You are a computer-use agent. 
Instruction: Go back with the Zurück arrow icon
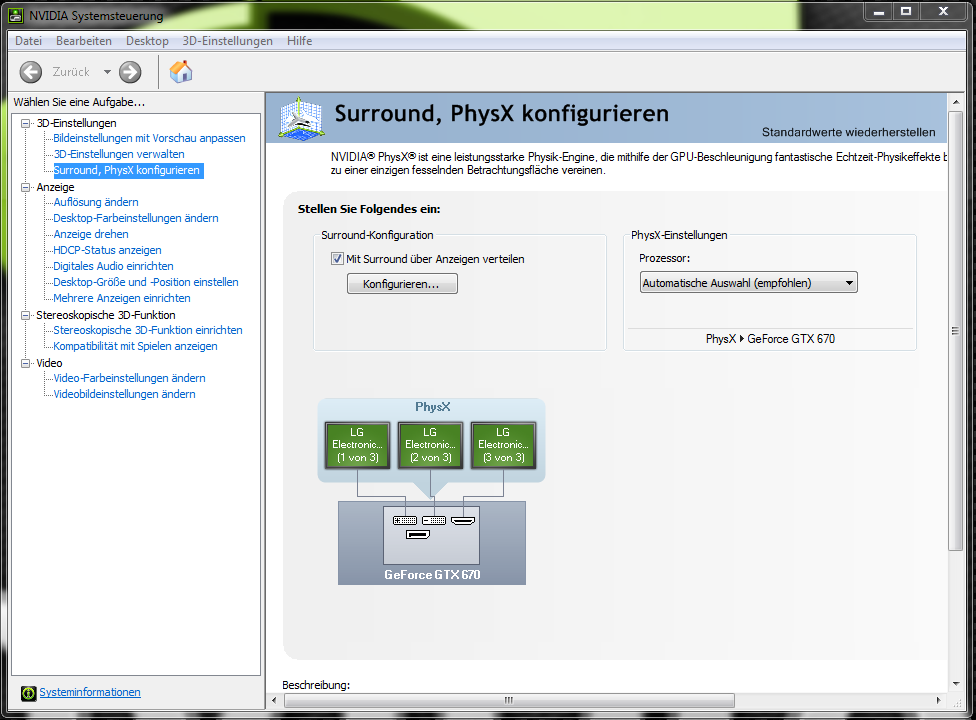tap(30, 72)
